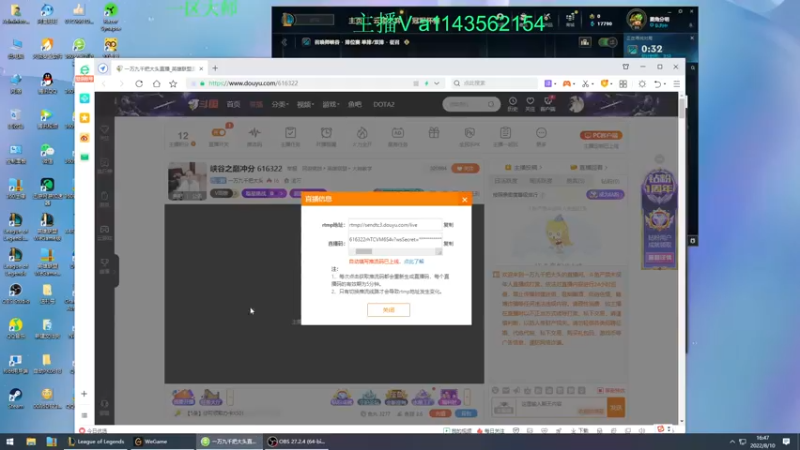Expand the fifth Douyu navigation dropdown

331,104
